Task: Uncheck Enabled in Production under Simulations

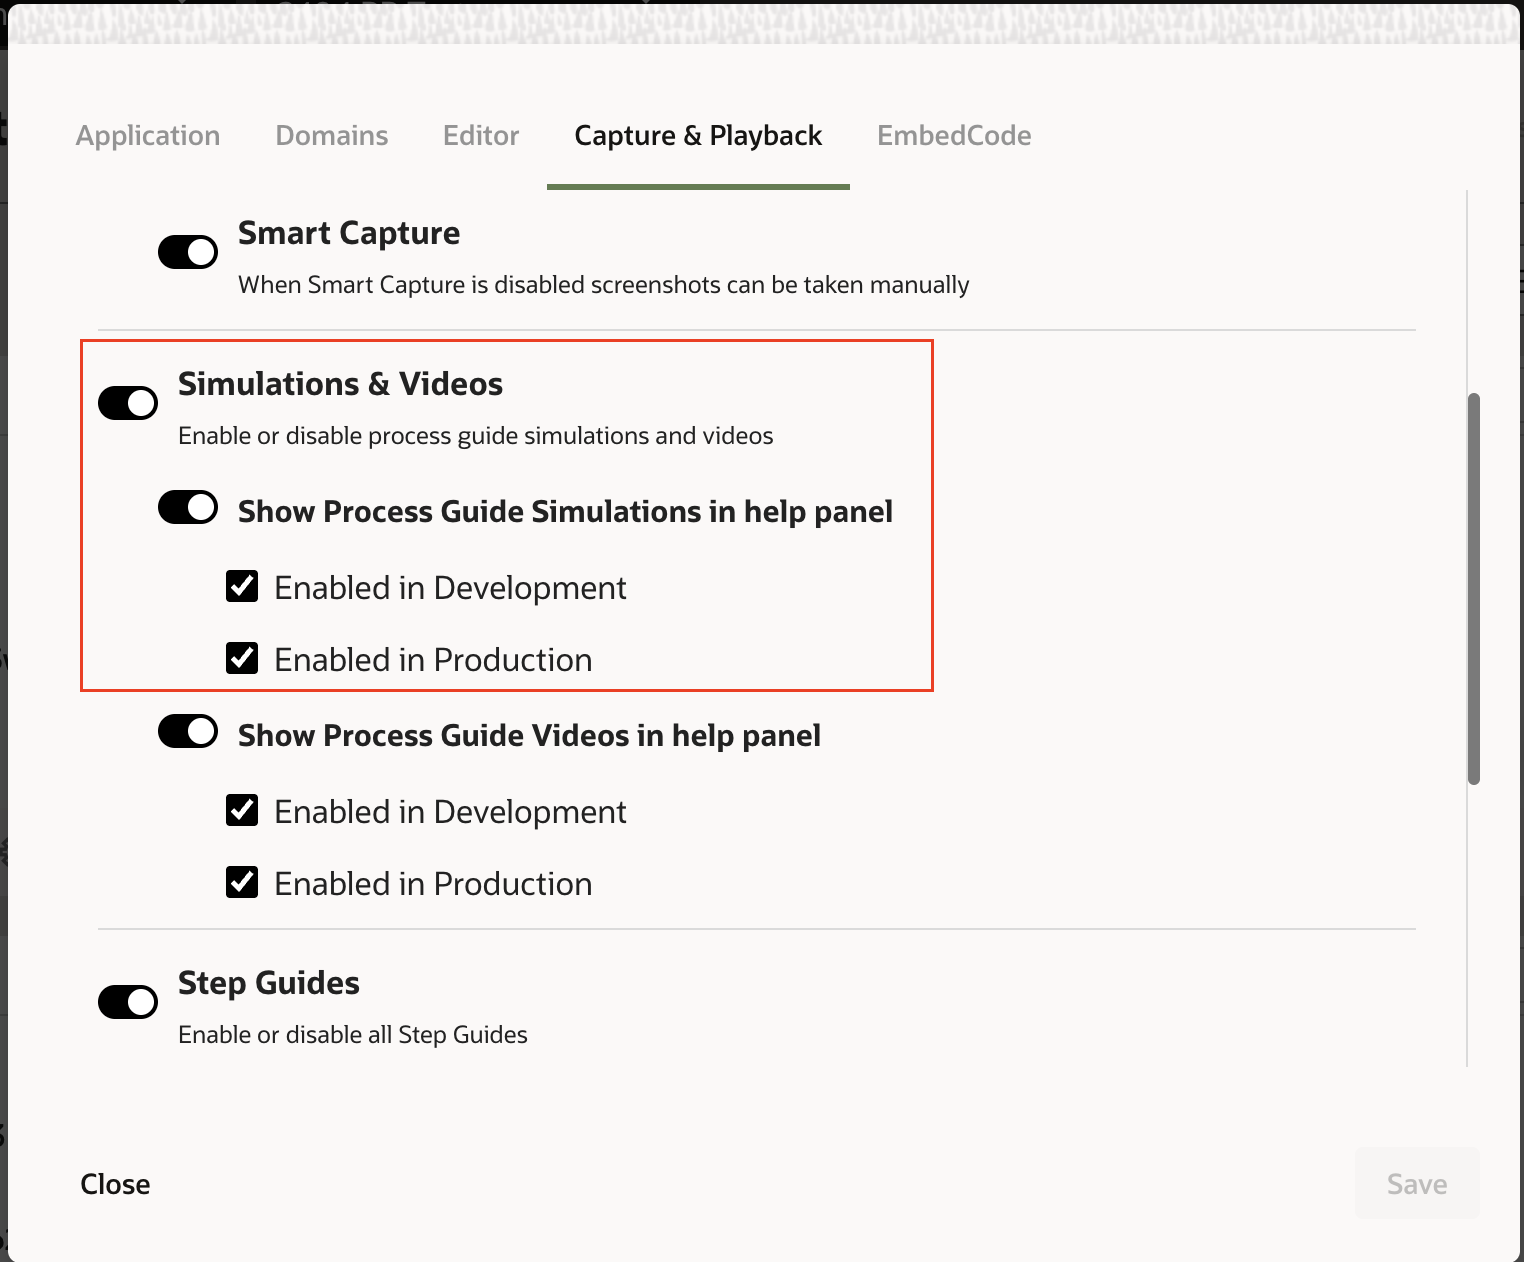Action: pos(242,658)
